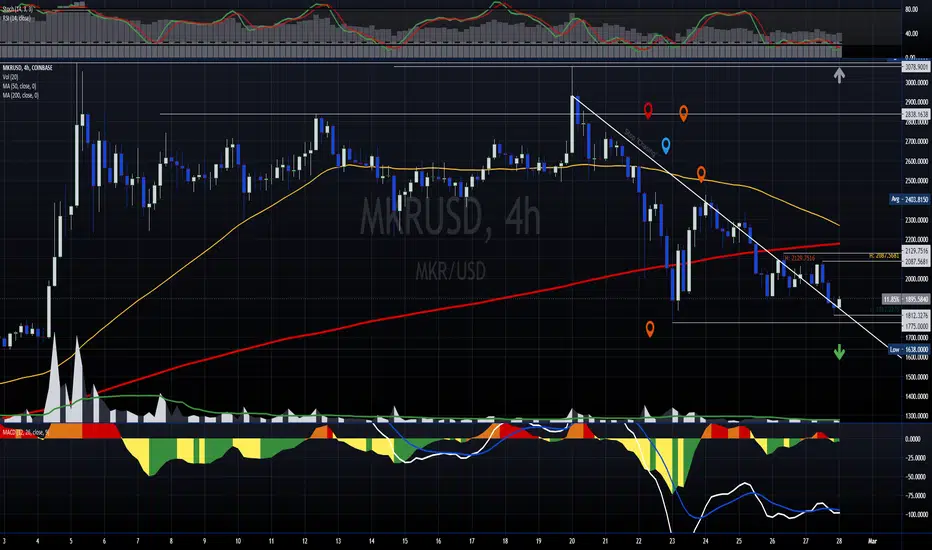
Task: Click the orange H: 2087.5681 annotation text
Action: click(884, 256)
